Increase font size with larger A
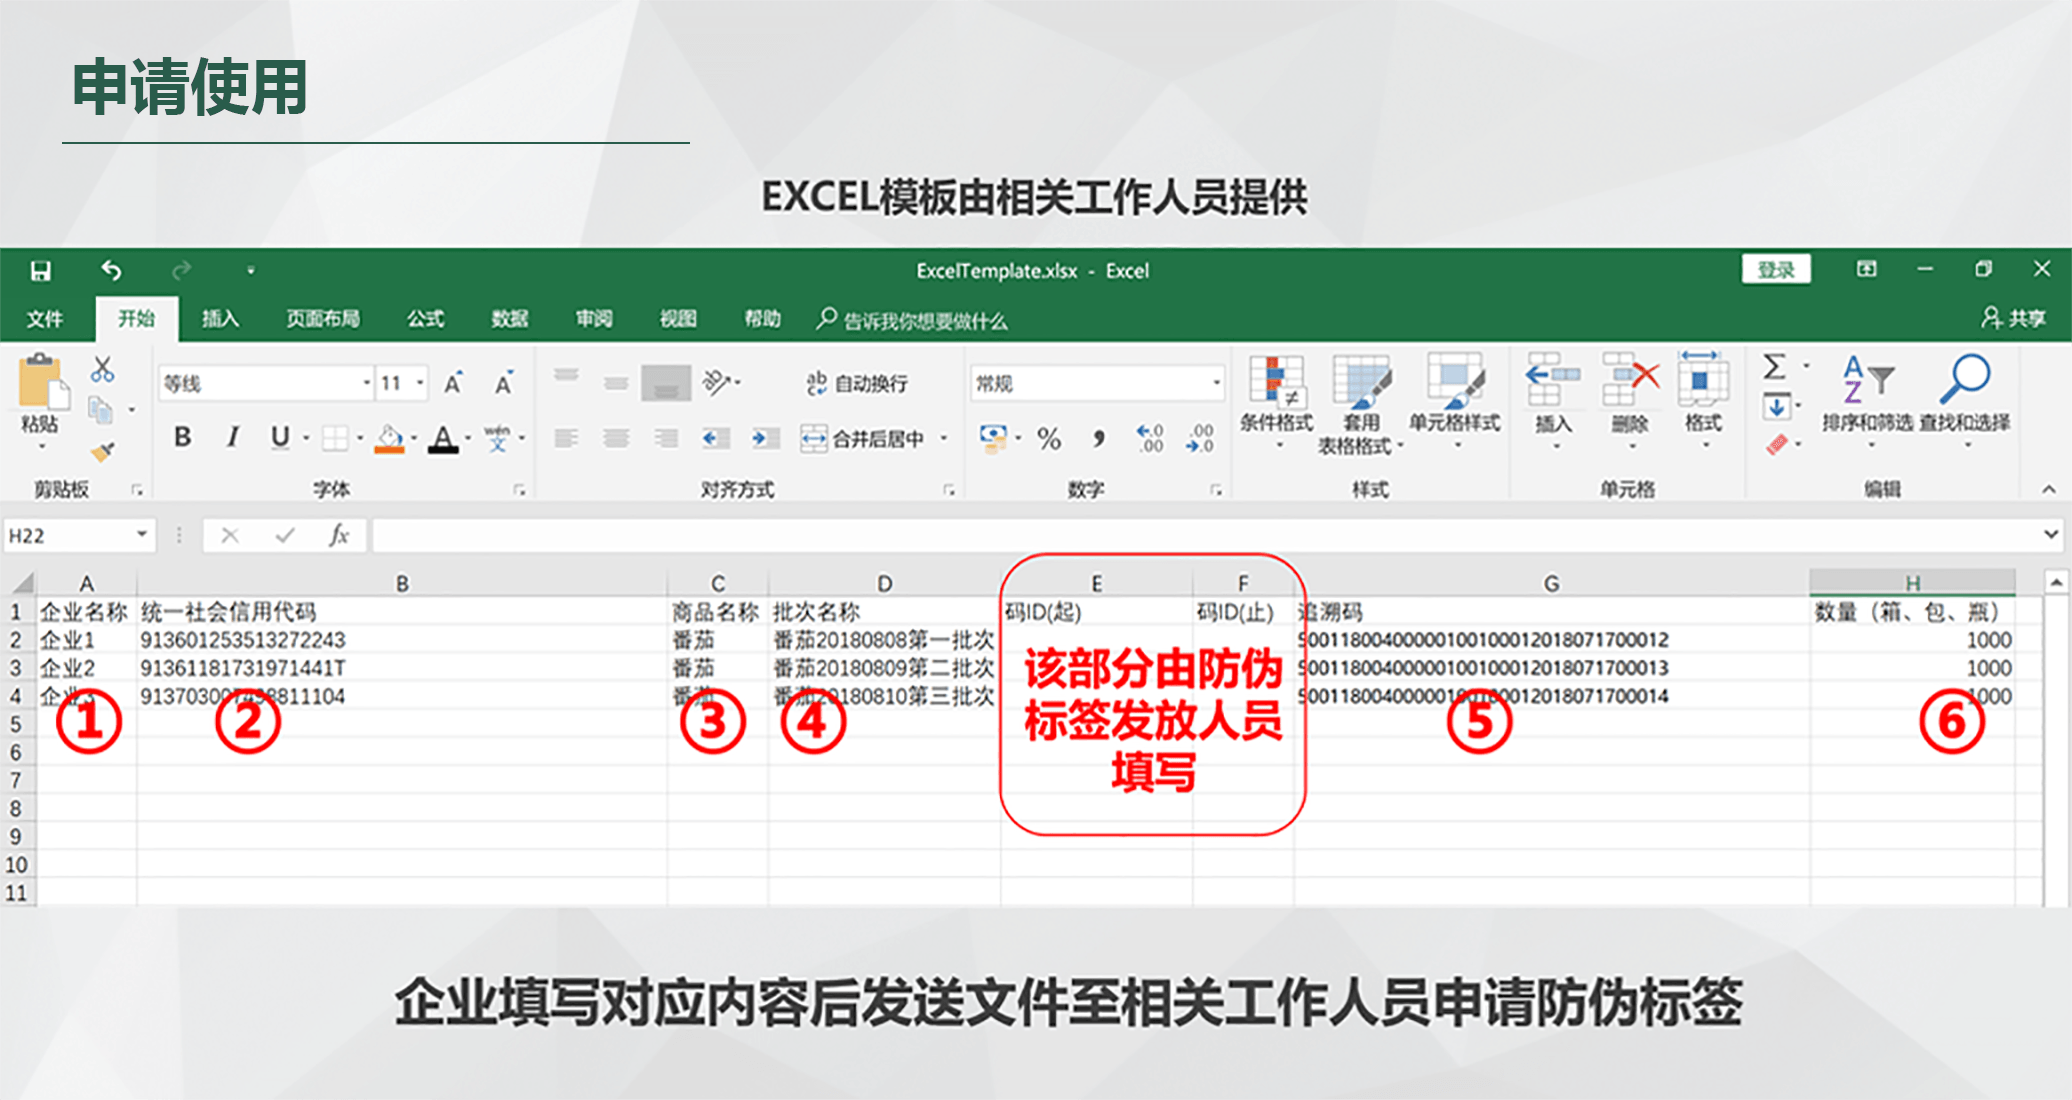Screen dimensions: 2072x1100 [x=453, y=384]
